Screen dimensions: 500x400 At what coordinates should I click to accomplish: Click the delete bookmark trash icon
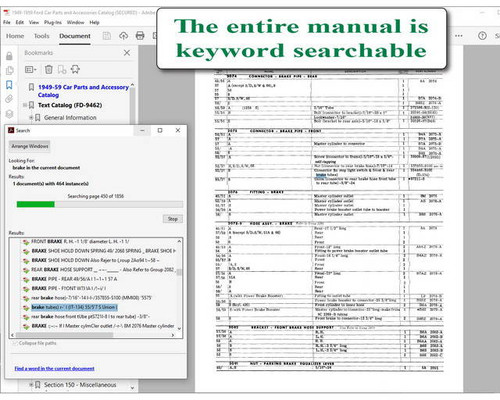pyautogui.click(x=49, y=69)
